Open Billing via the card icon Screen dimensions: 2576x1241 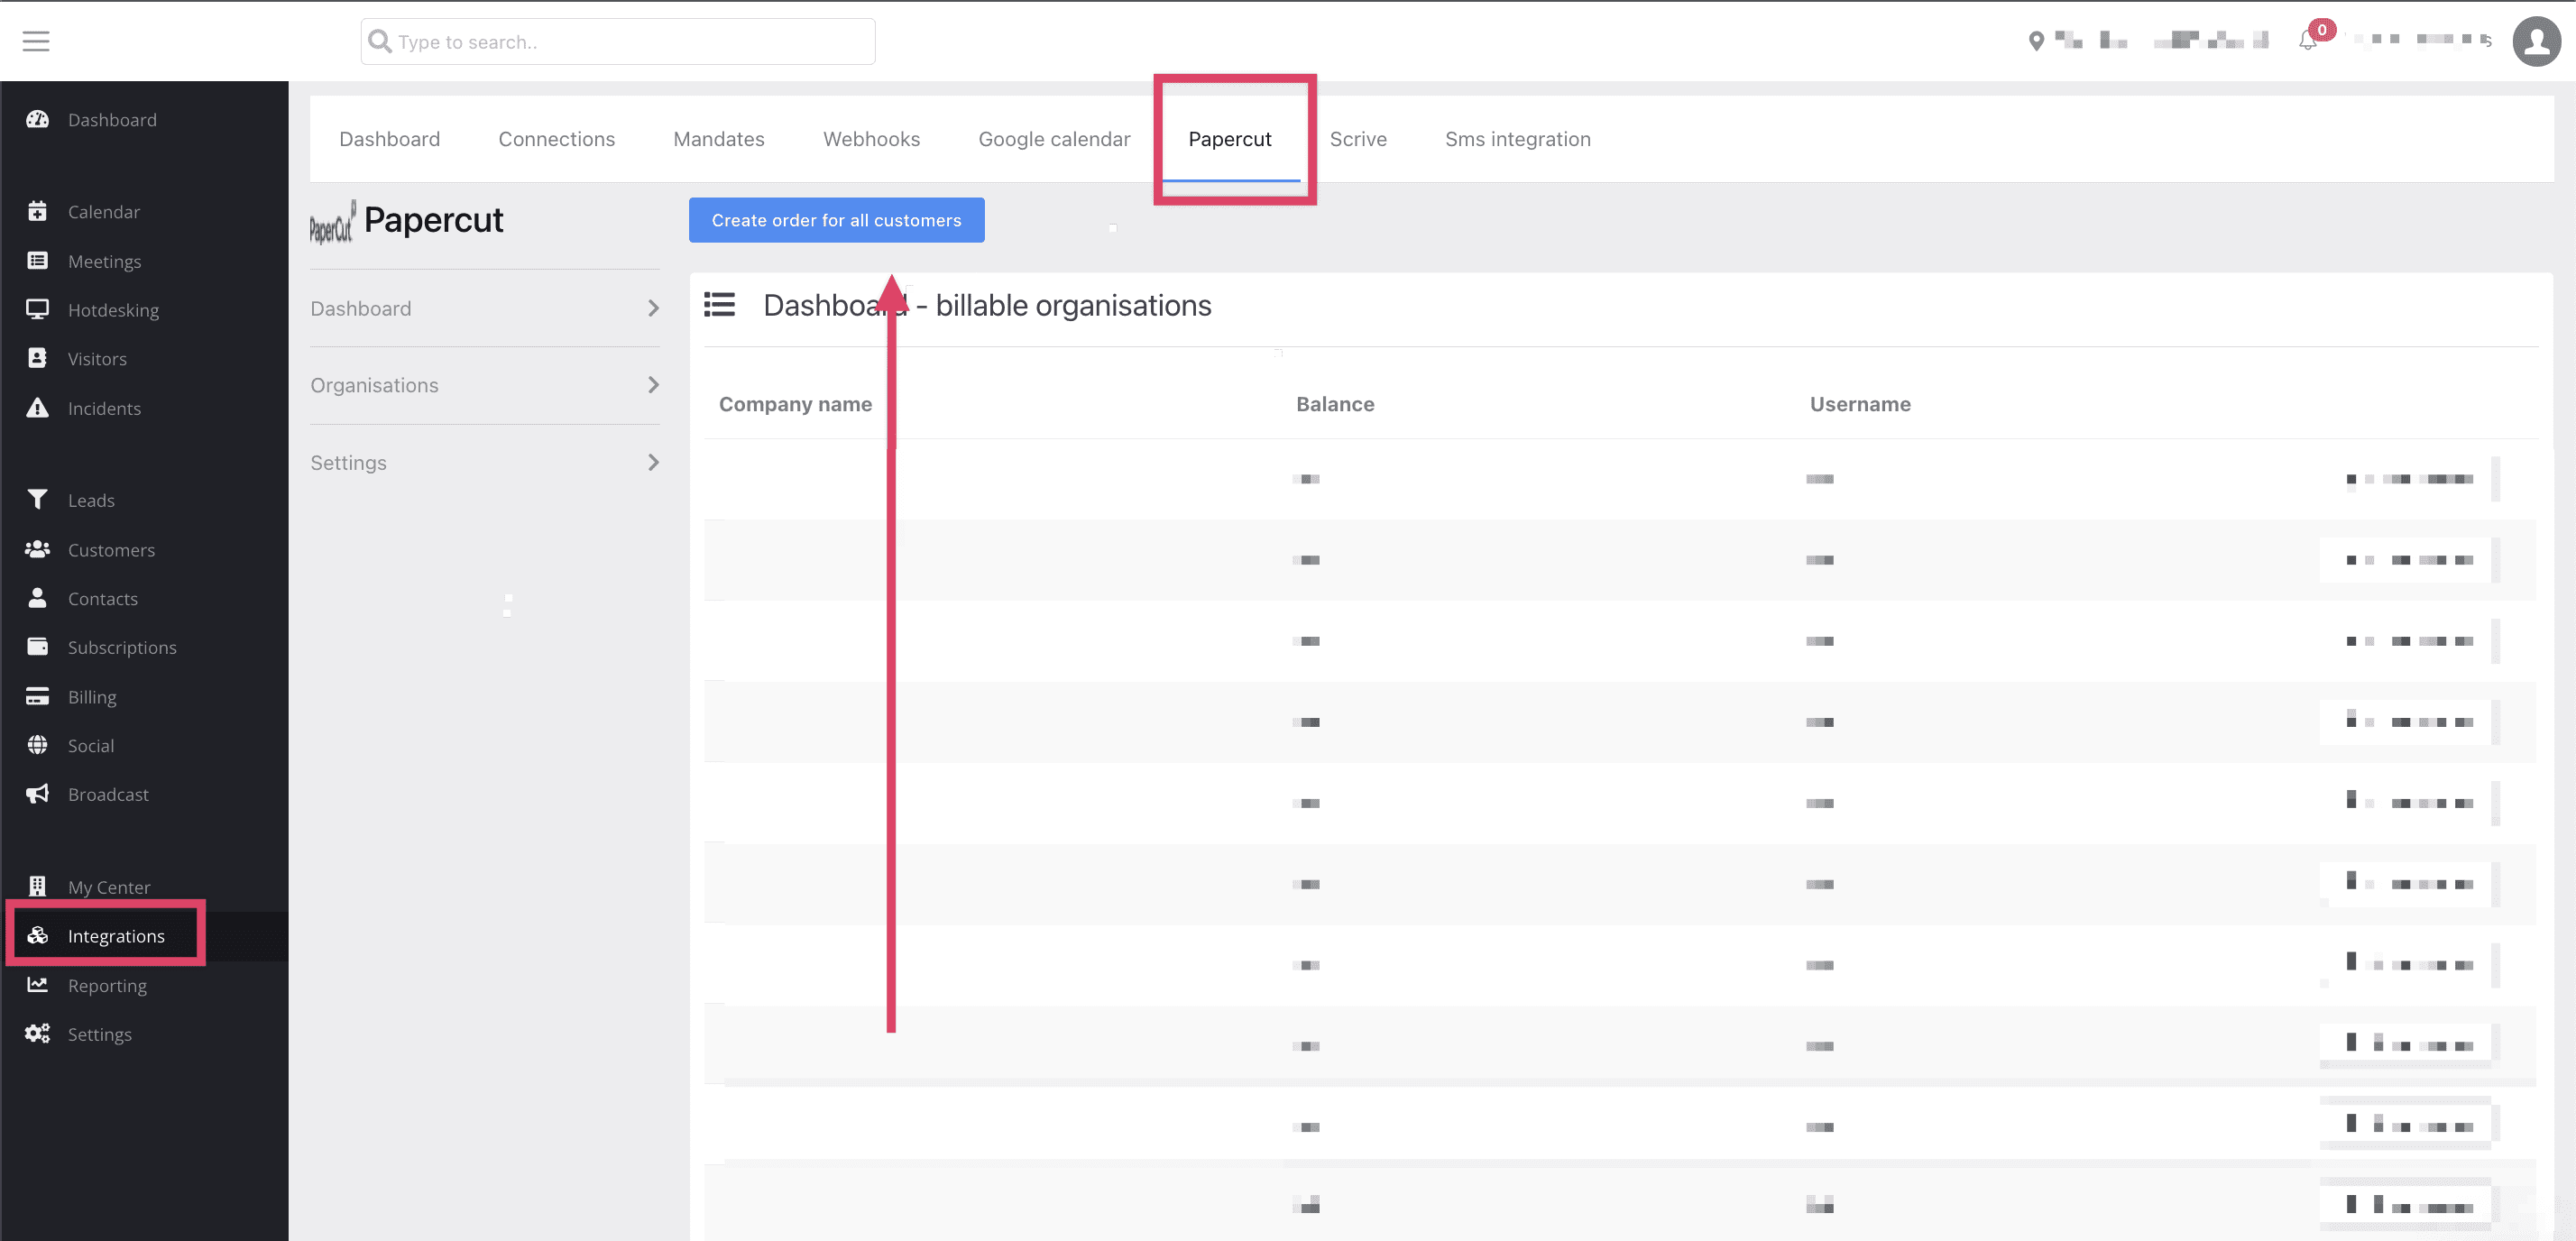[37, 696]
